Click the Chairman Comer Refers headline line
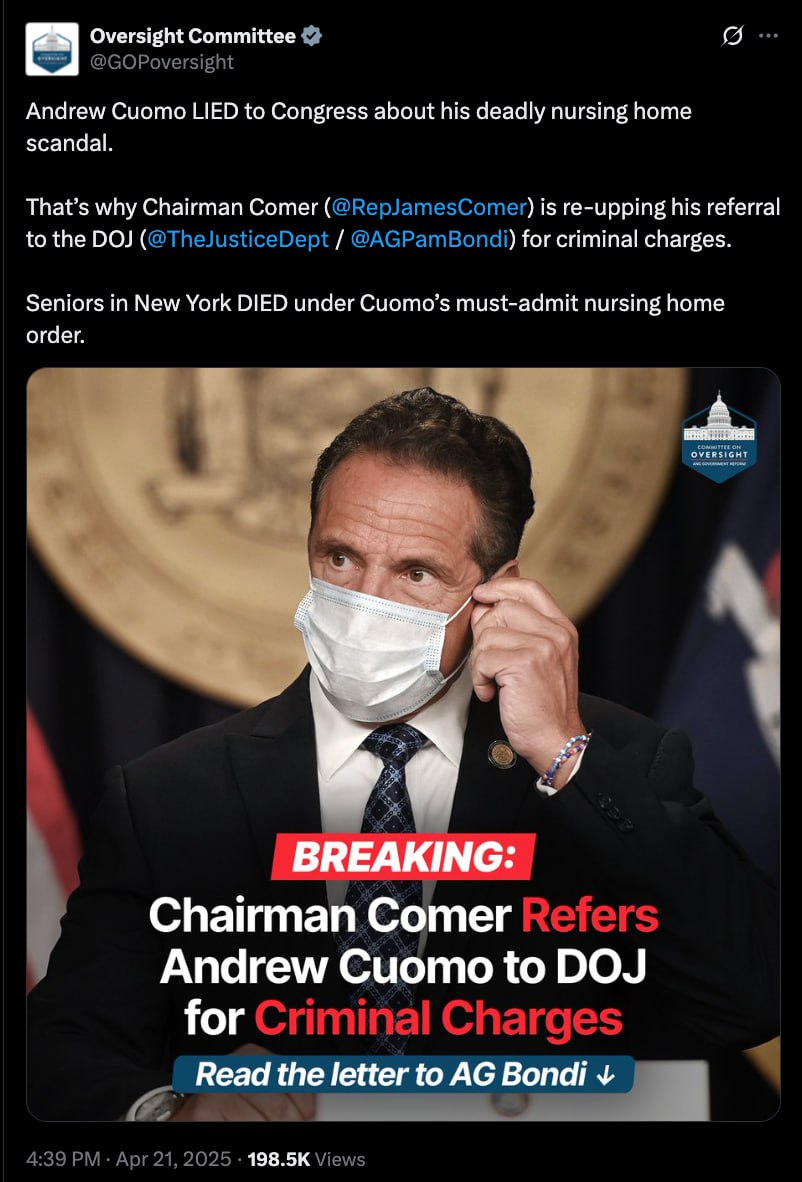This screenshot has width=802, height=1182. click(x=403, y=917)
